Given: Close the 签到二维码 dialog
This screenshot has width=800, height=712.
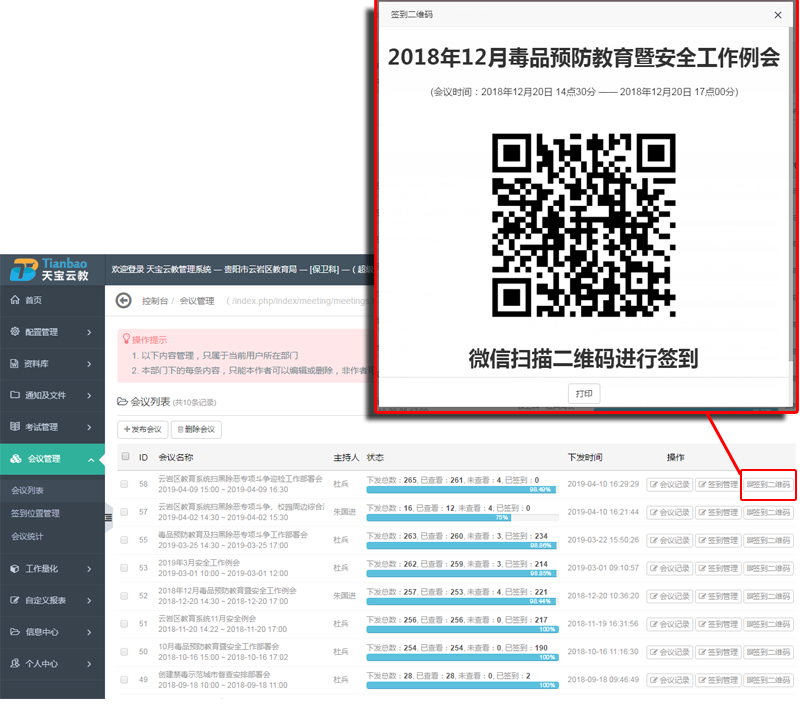Looking at the screenshot, I should 778,15.
